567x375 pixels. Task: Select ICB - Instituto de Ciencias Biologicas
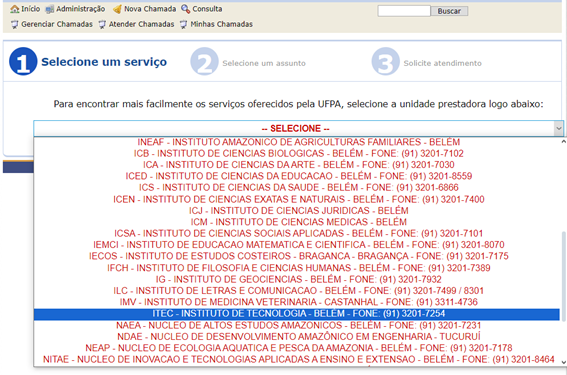tap(297, 153)
